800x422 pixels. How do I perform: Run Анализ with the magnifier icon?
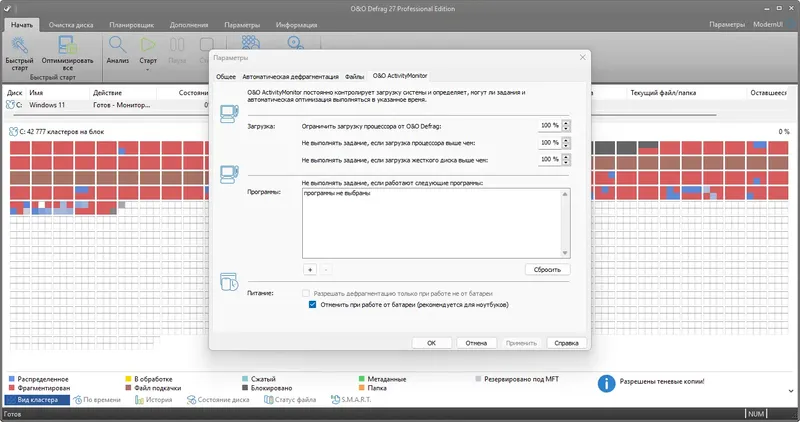pyautogui.click(x=117, y=45)
